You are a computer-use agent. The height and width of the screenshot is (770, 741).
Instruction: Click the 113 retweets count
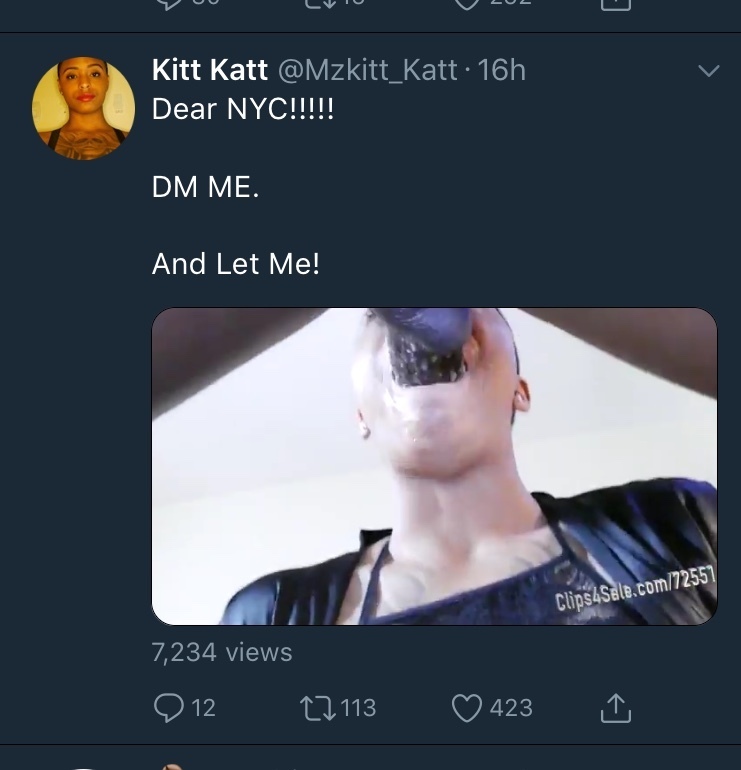tap(358, 708)
